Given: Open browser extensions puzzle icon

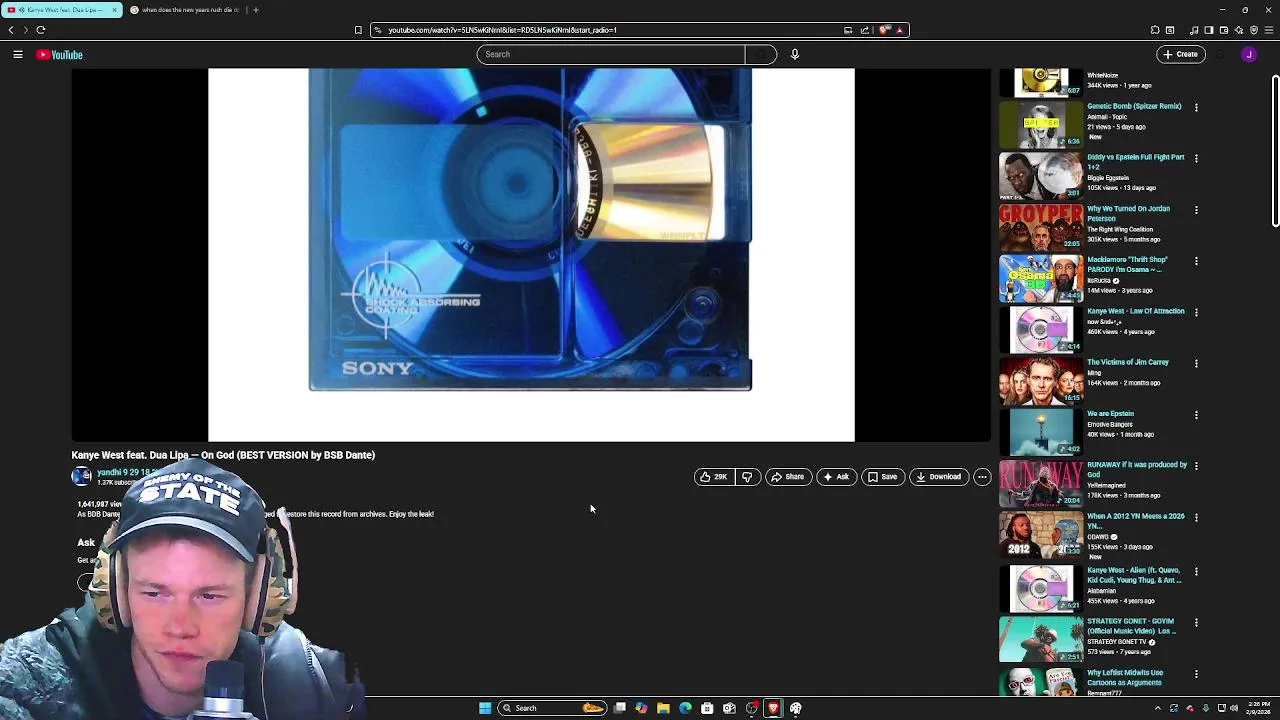Looking at the screenshot, I should tap(1156, 30).
